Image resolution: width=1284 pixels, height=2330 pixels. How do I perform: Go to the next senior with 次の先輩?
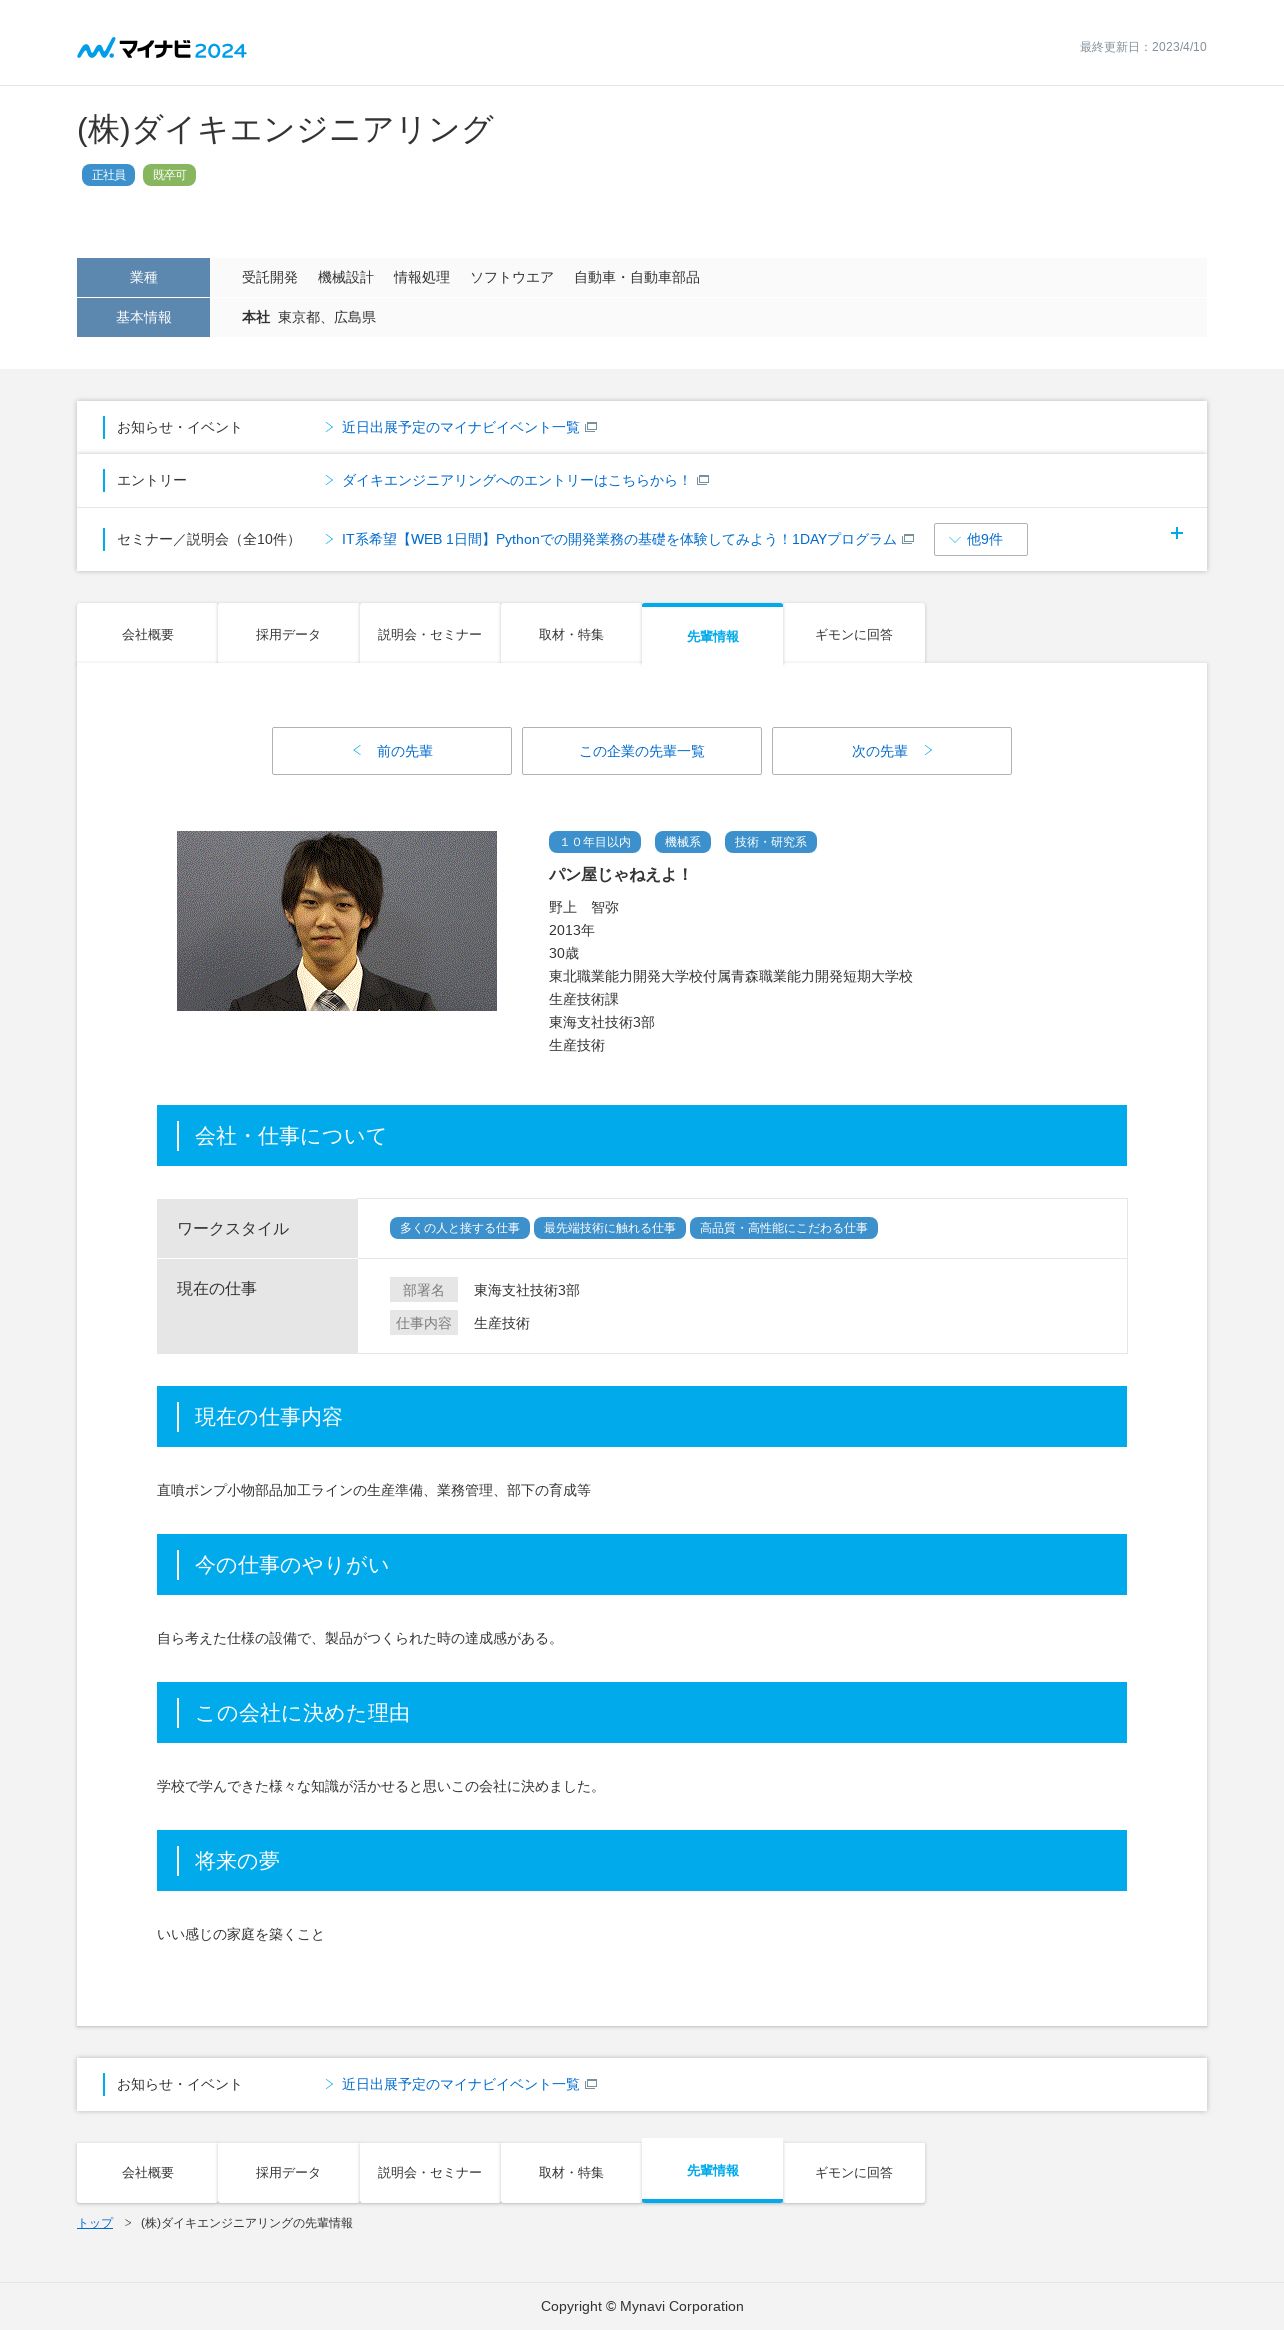892,751
